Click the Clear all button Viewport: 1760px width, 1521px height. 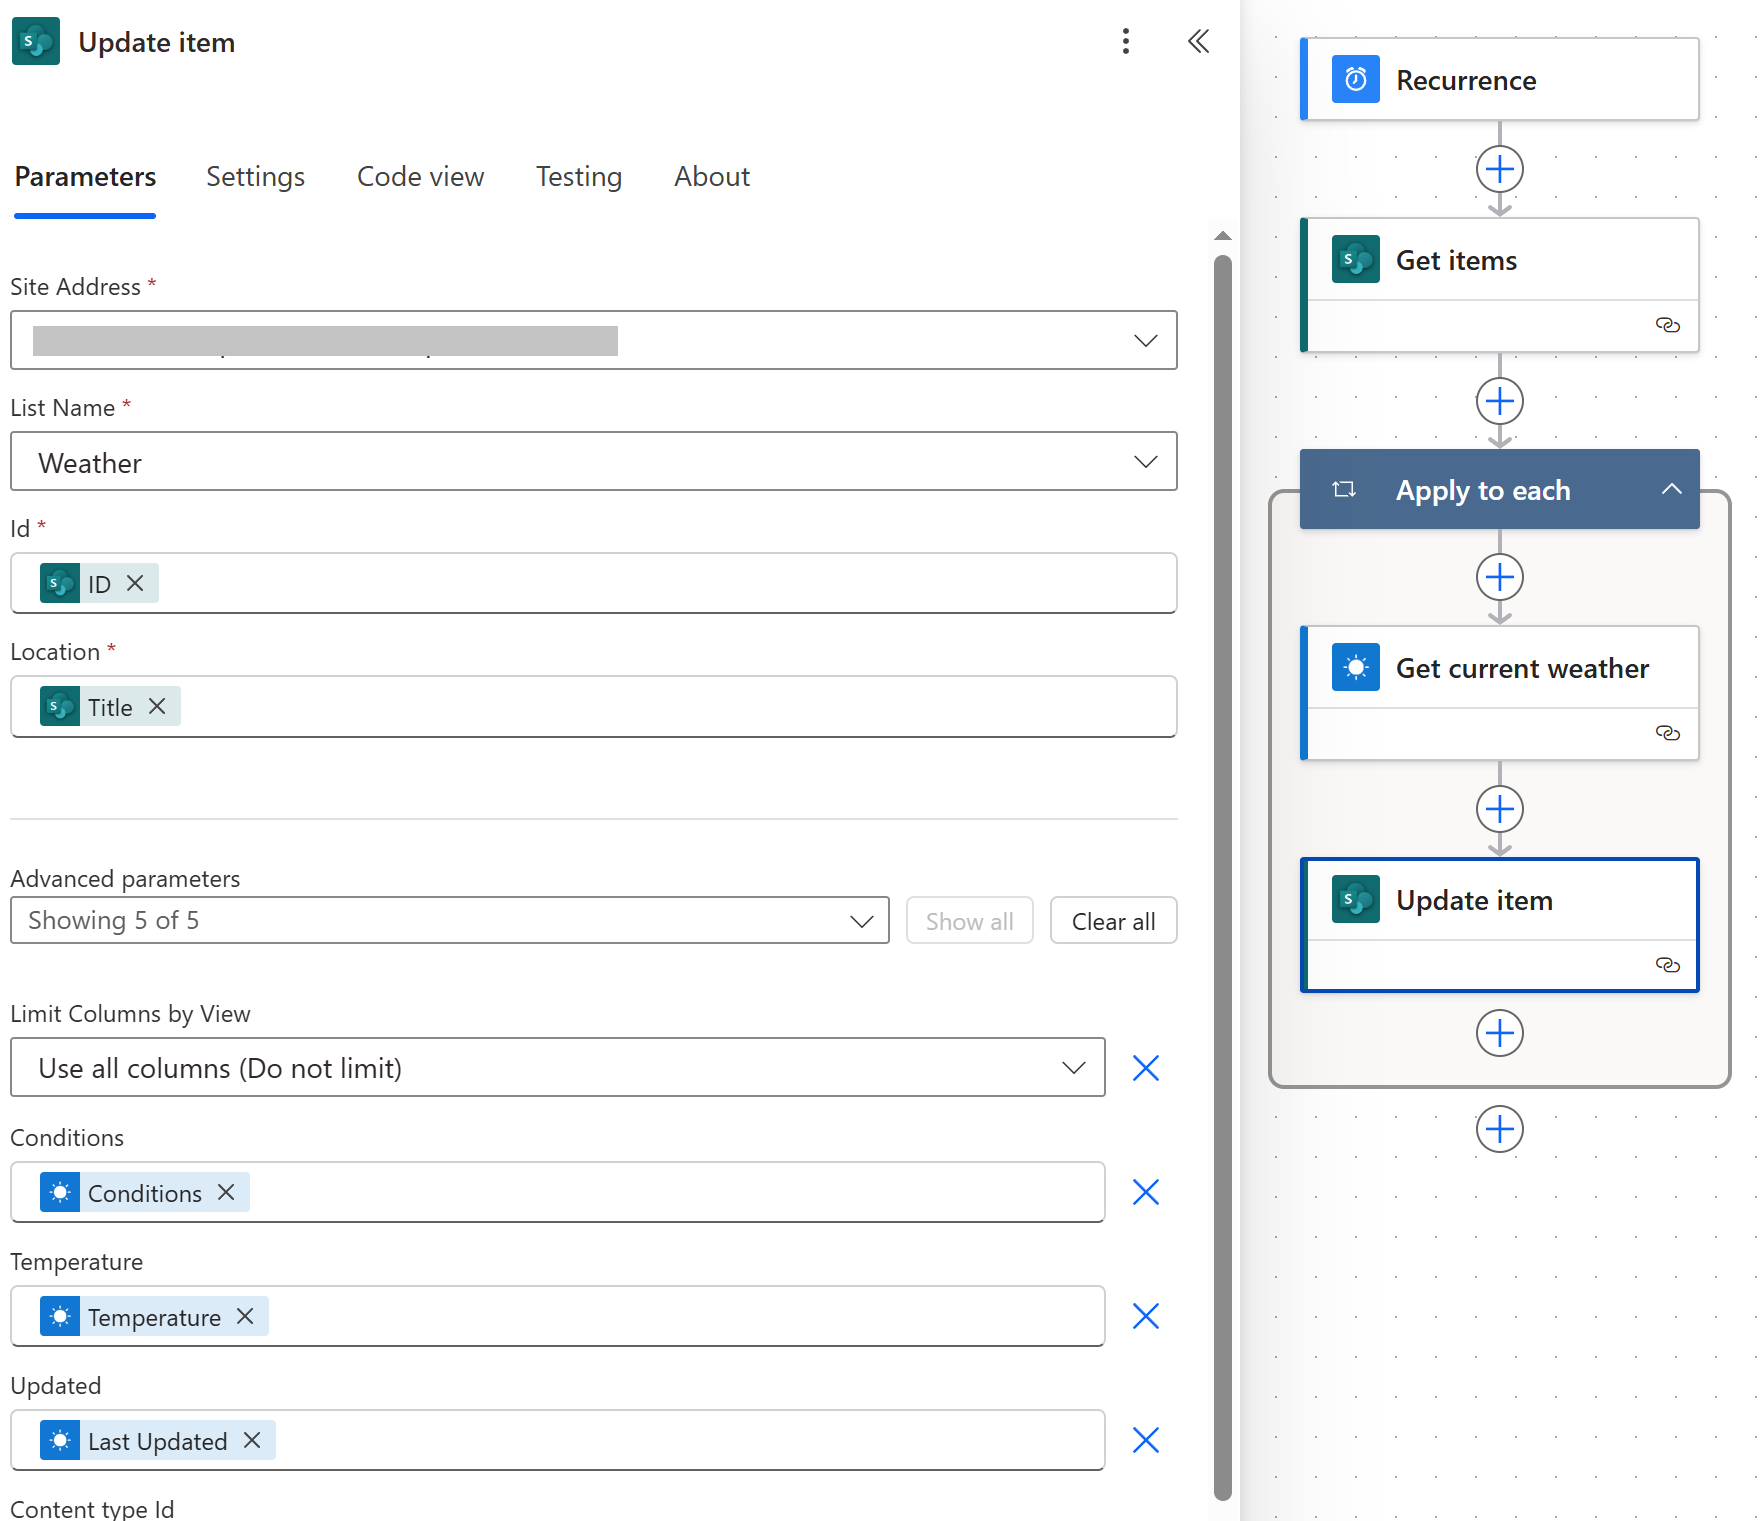point(1113,921)
